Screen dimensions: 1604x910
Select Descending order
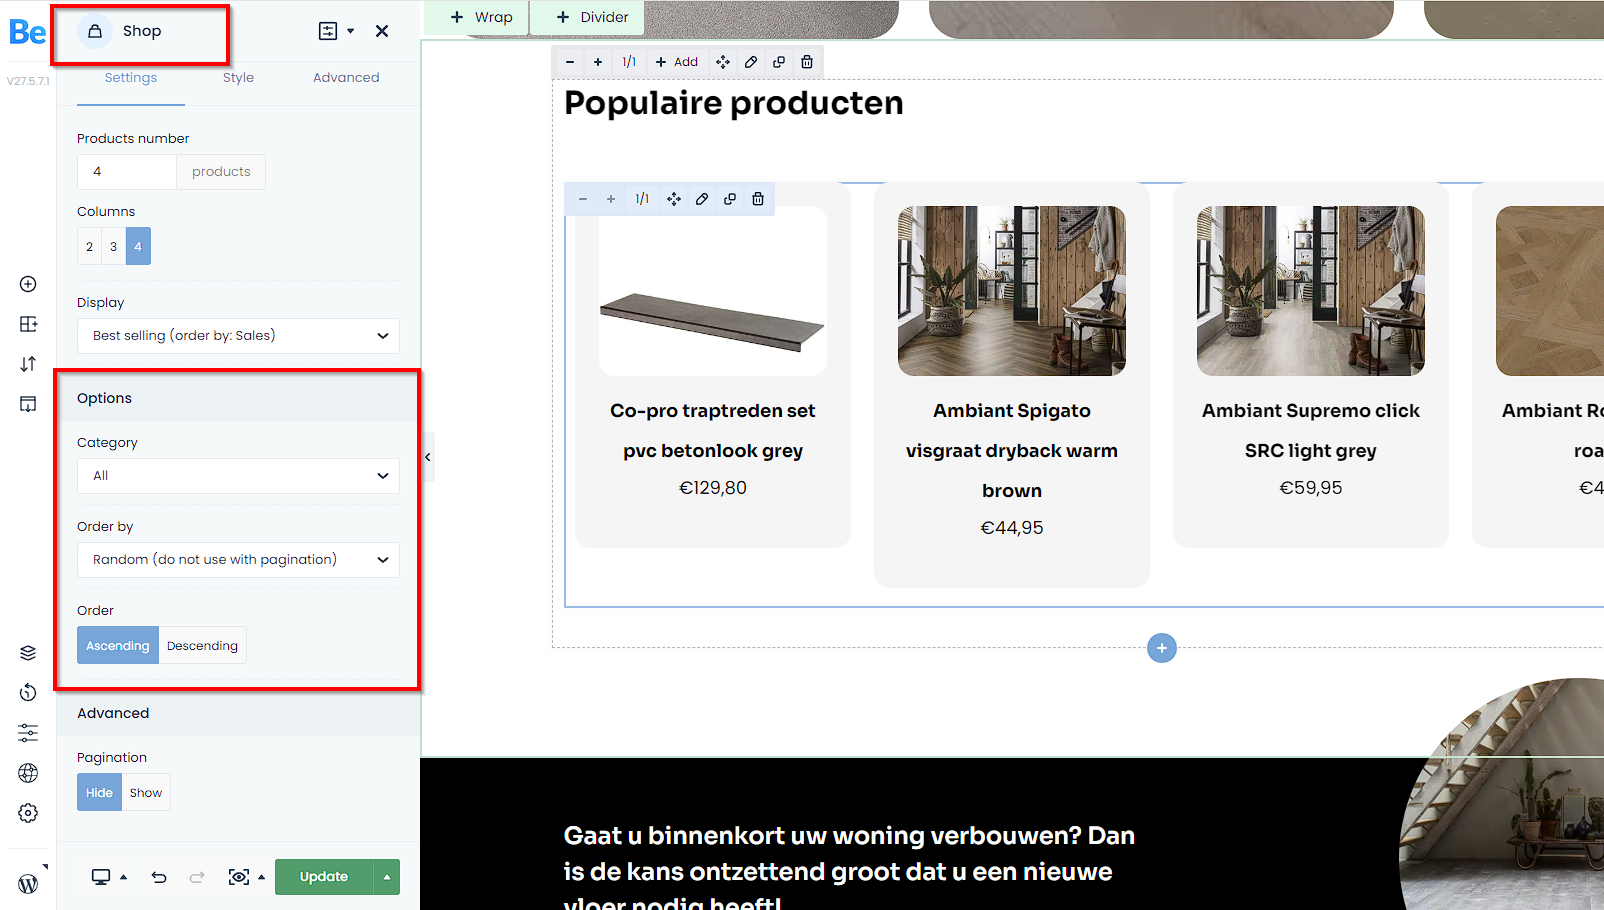pos(203,646)
